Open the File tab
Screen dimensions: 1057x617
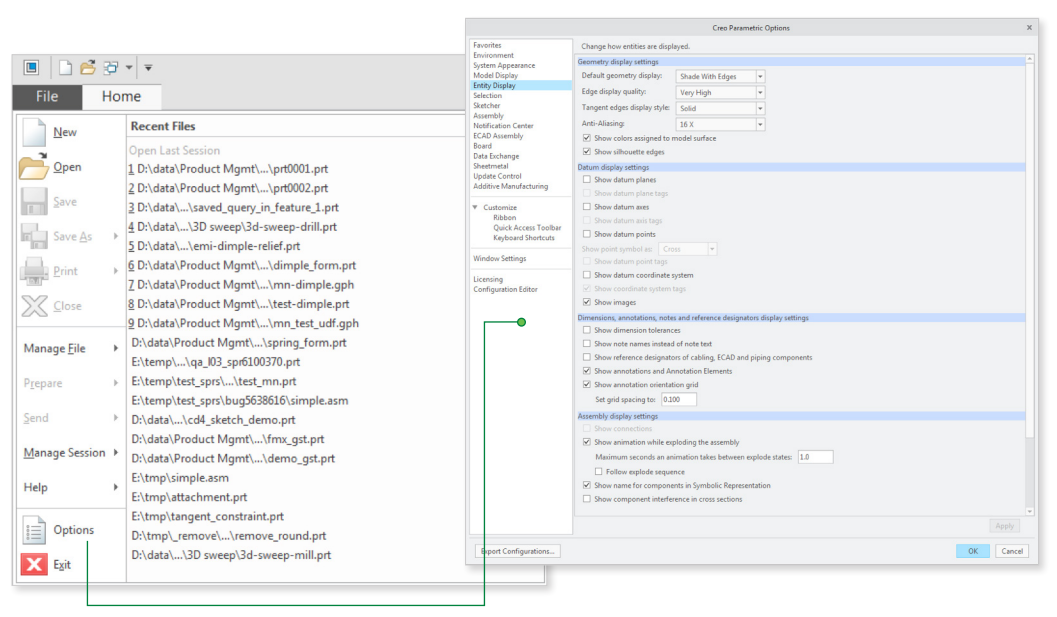[x=47, y=96]
